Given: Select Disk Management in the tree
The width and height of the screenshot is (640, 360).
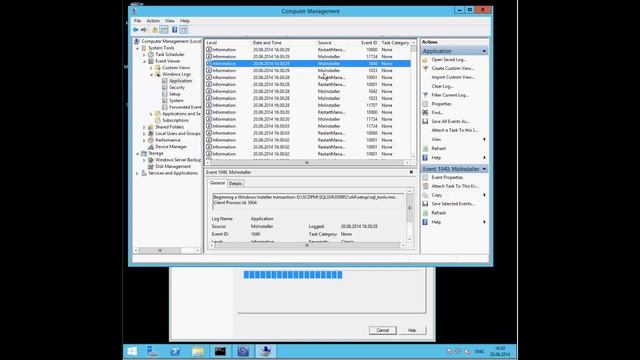Looking at the screenshot, I should pyautogui.click(x=173, y=167).
